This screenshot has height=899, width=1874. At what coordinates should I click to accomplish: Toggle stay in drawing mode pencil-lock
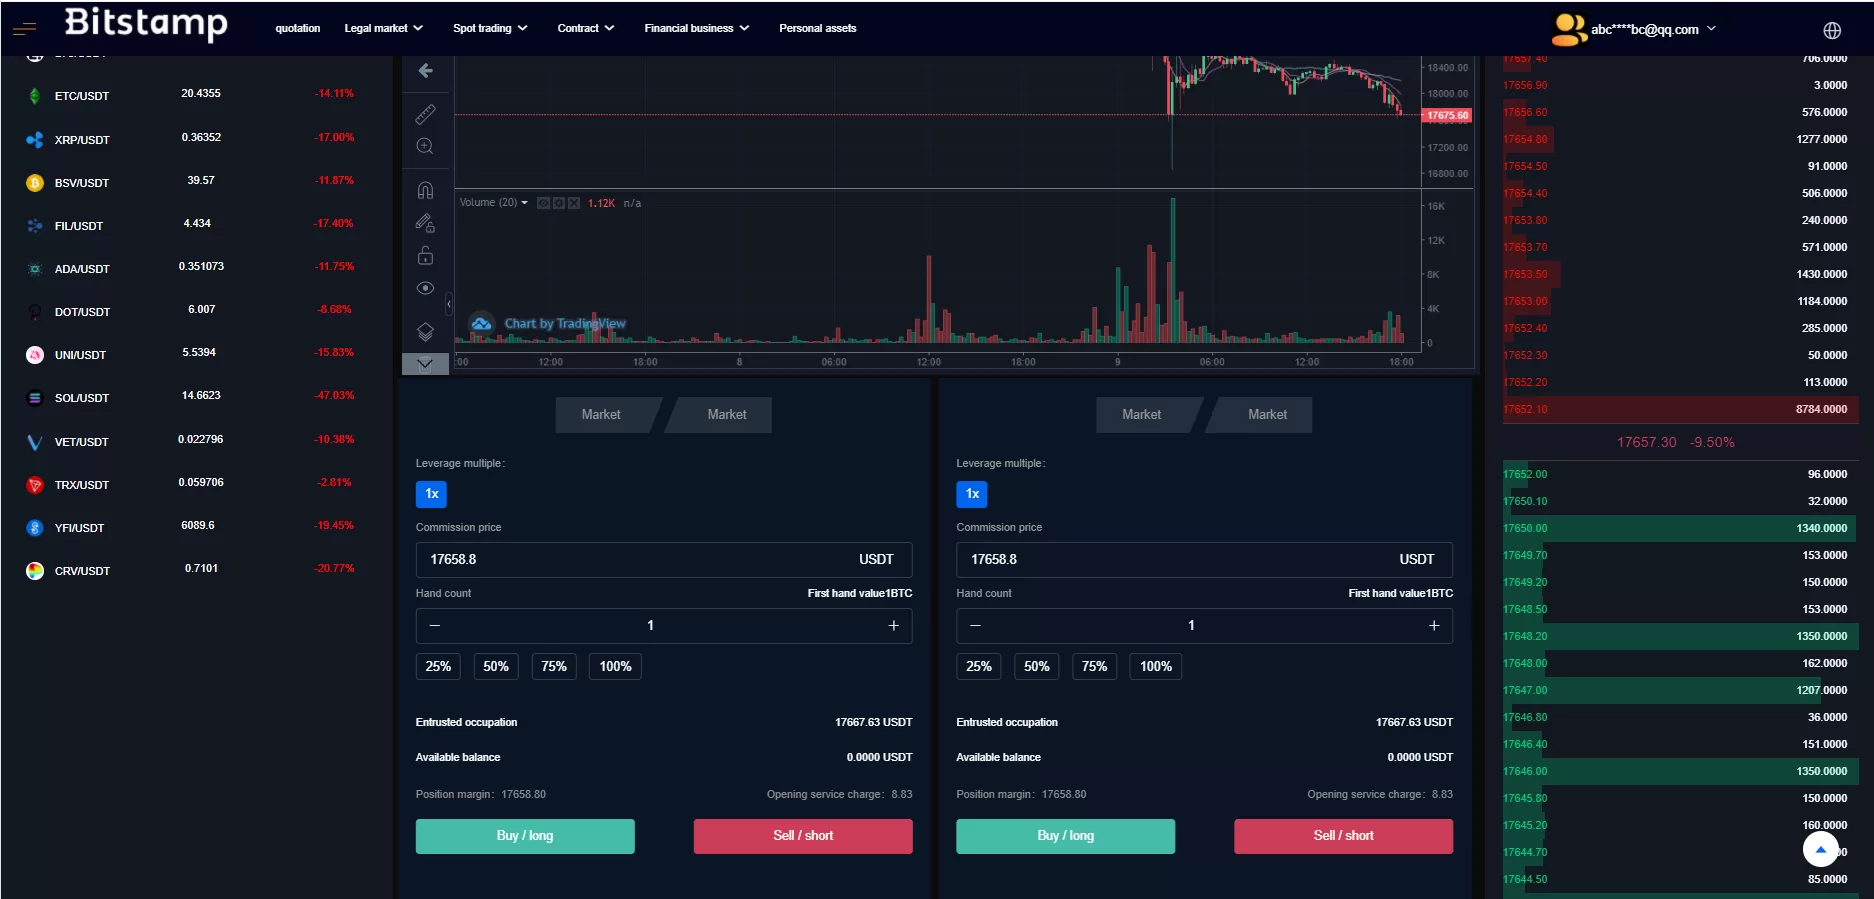click(x=425, y=223)
